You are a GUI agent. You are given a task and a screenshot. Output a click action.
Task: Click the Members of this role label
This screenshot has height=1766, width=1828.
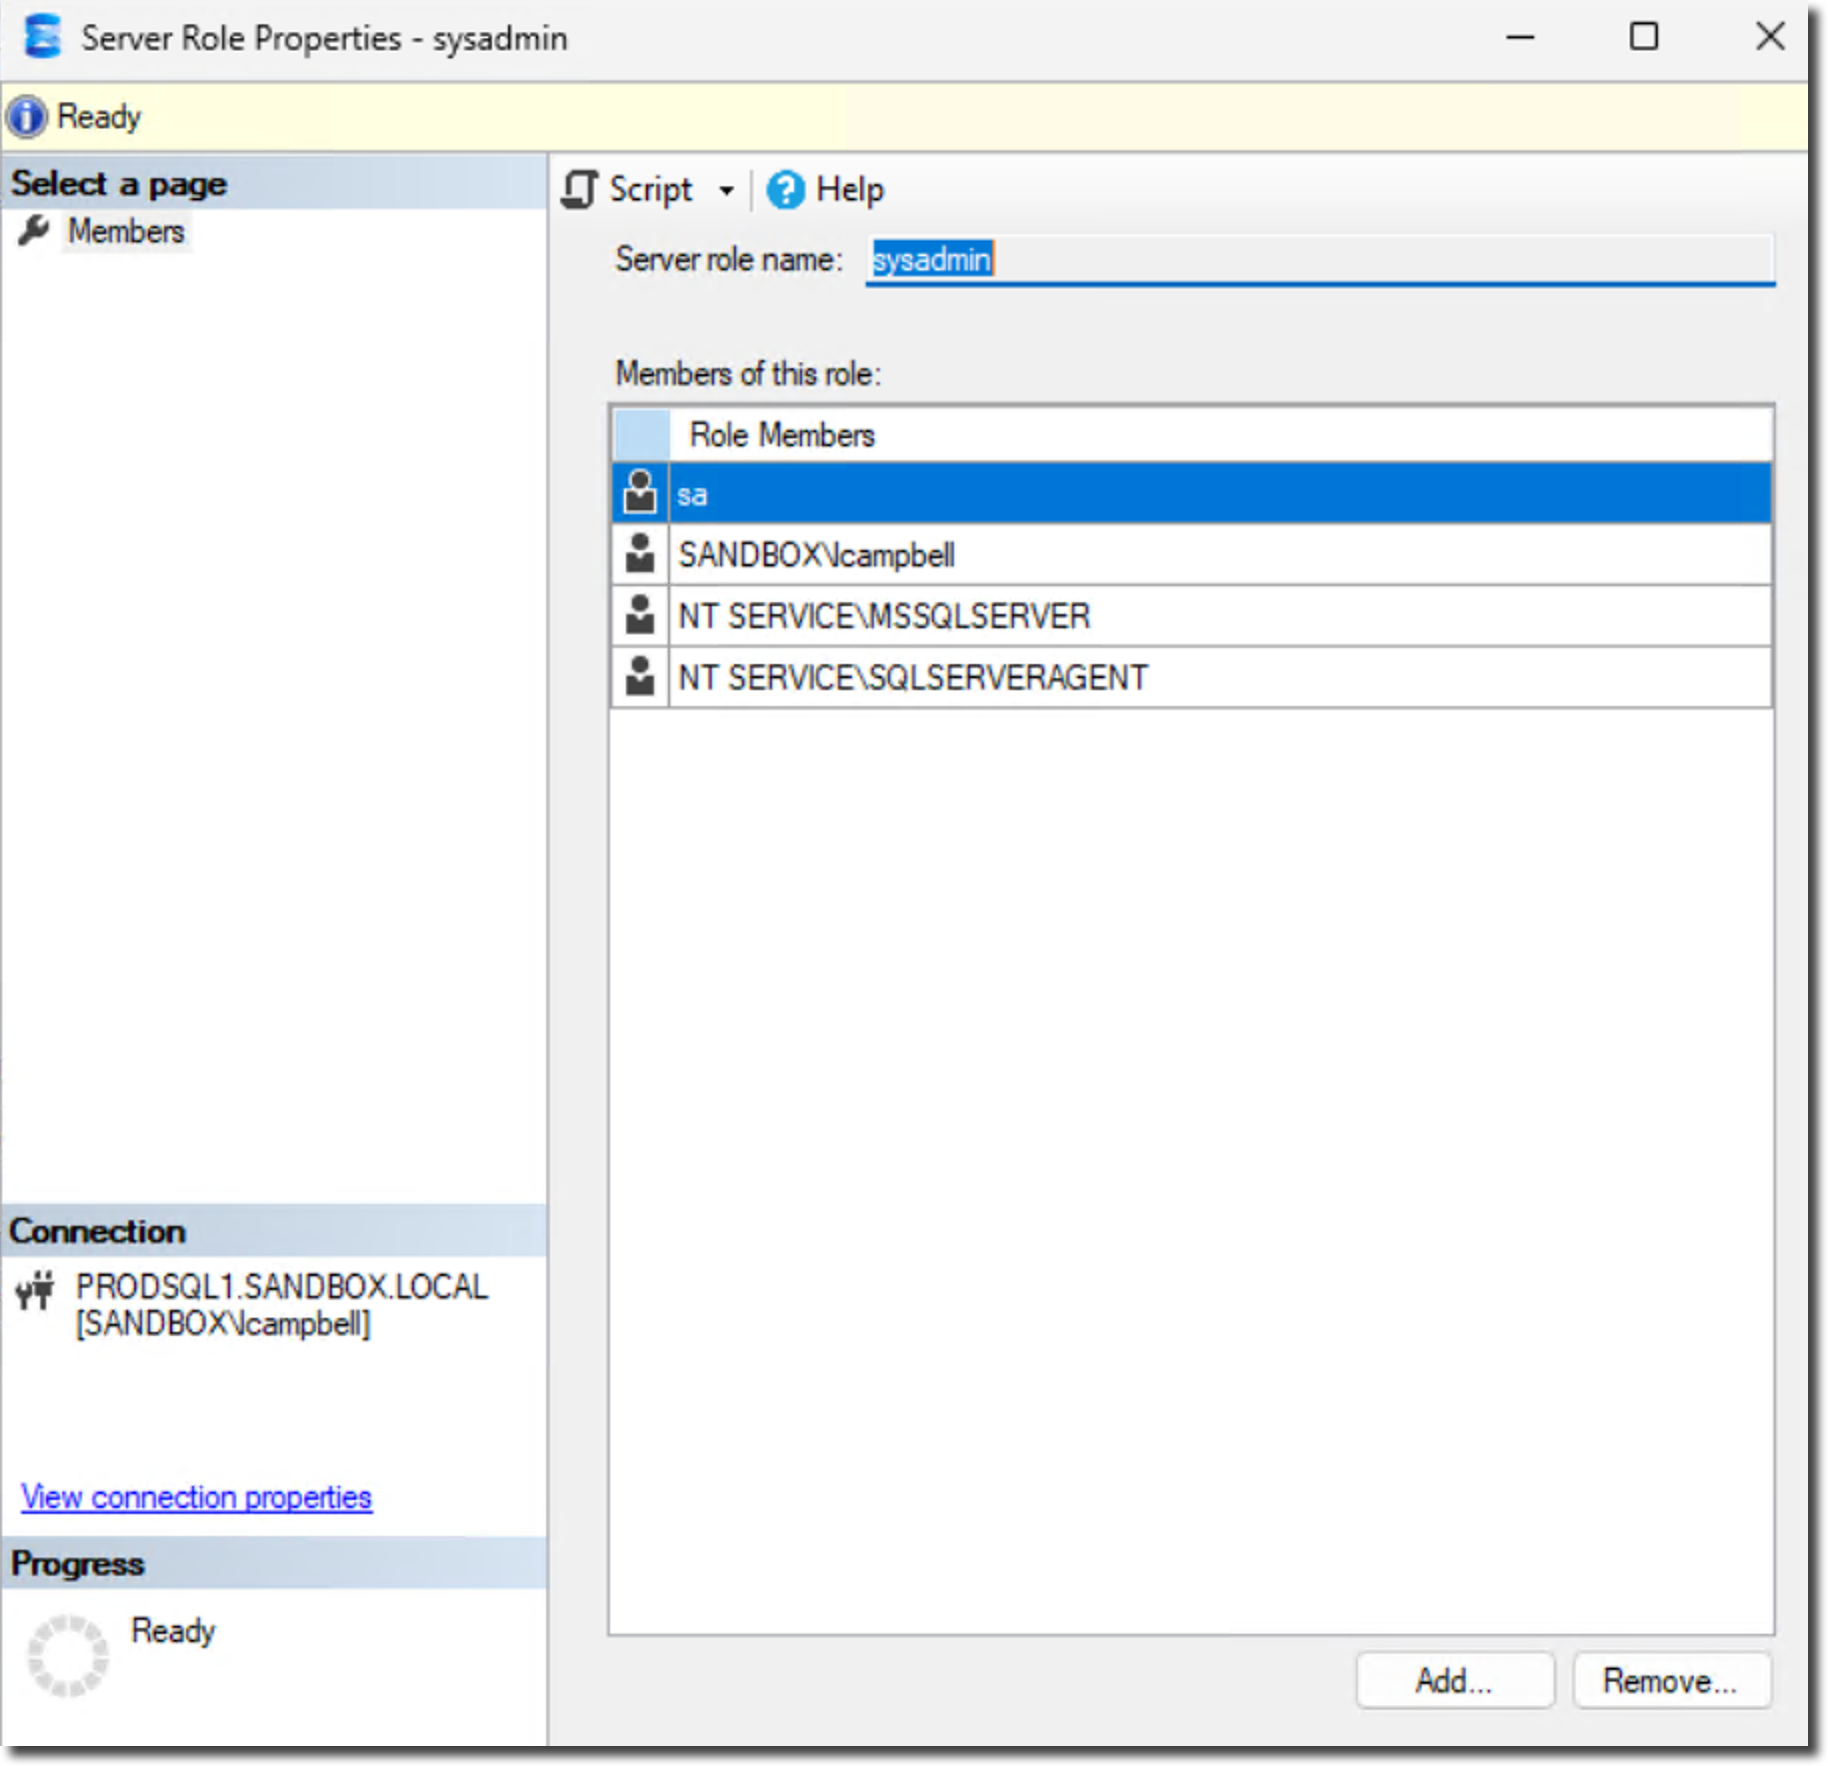point(748,374)
